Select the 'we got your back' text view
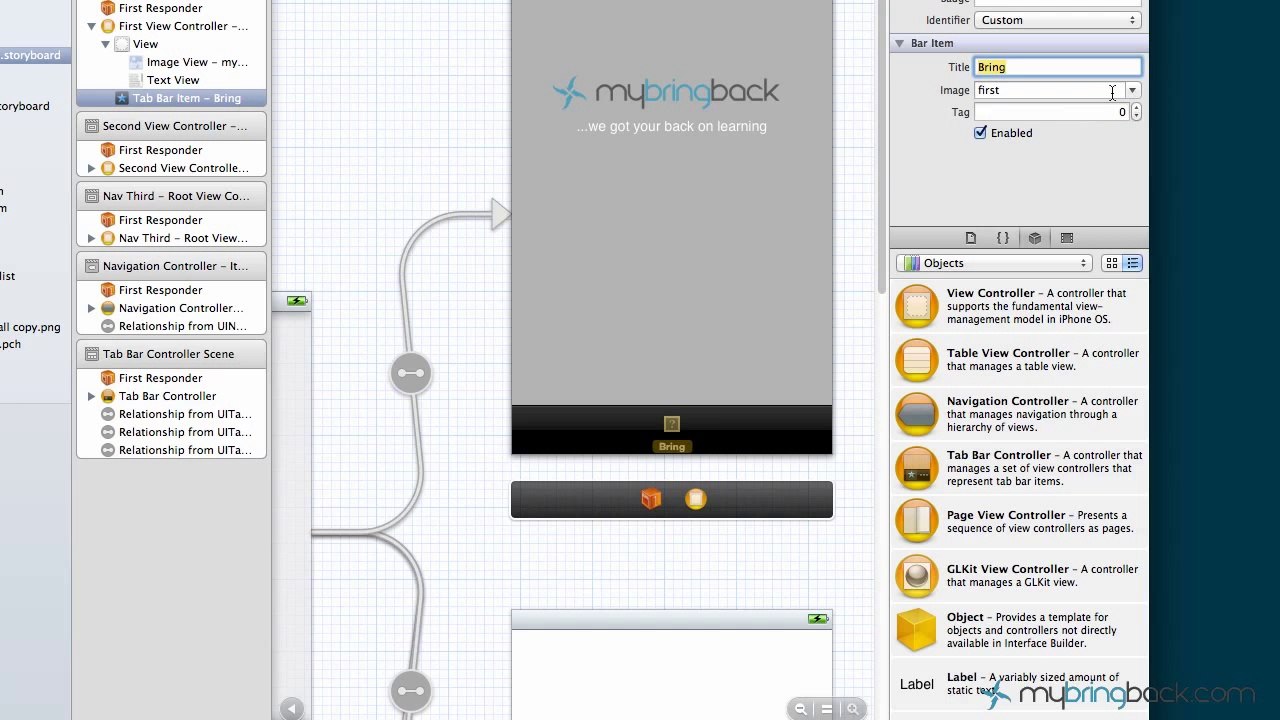The height and width of the screenshot is (720, 1280). pos(672,126)
